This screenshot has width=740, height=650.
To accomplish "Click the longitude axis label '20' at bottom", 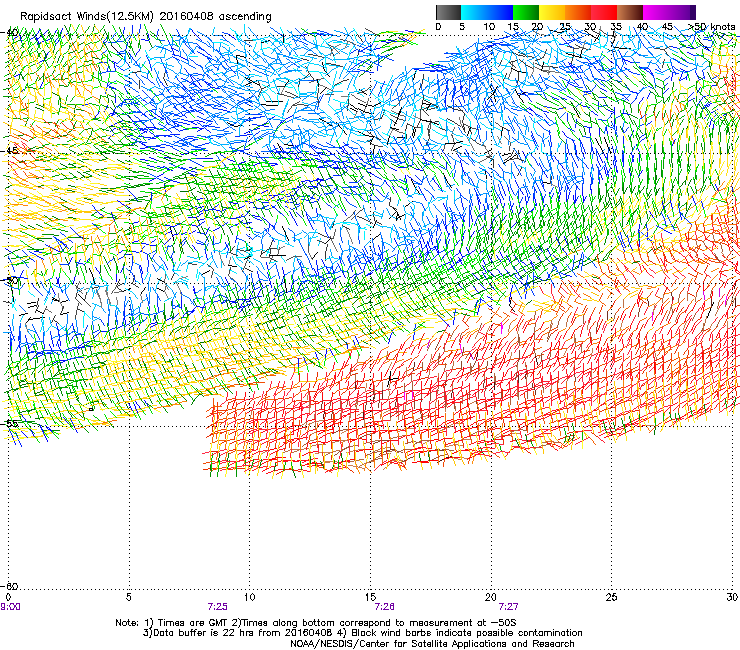I will click(x=491, y=597).
